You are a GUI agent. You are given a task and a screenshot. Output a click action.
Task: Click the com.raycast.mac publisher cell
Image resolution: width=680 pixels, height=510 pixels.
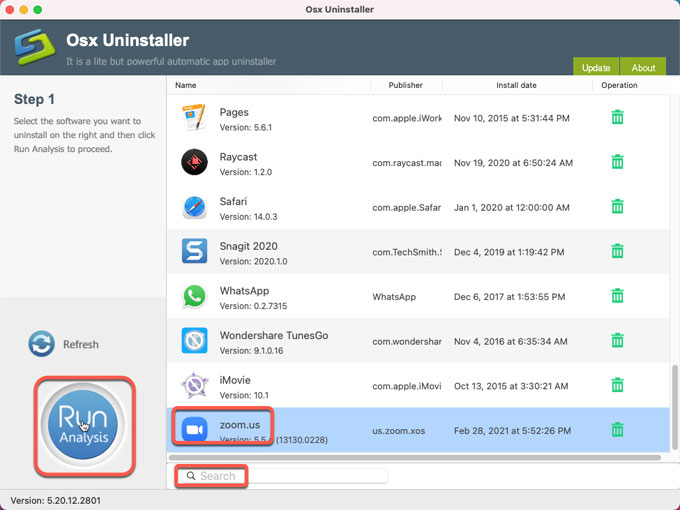(407, 163)
